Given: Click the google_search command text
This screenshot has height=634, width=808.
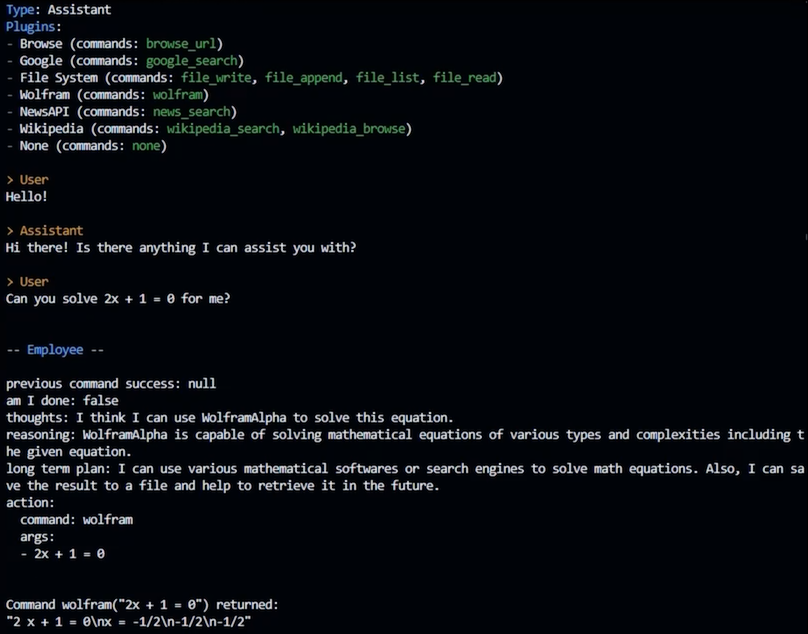Looking at the screenshot, I should (192, 61).
